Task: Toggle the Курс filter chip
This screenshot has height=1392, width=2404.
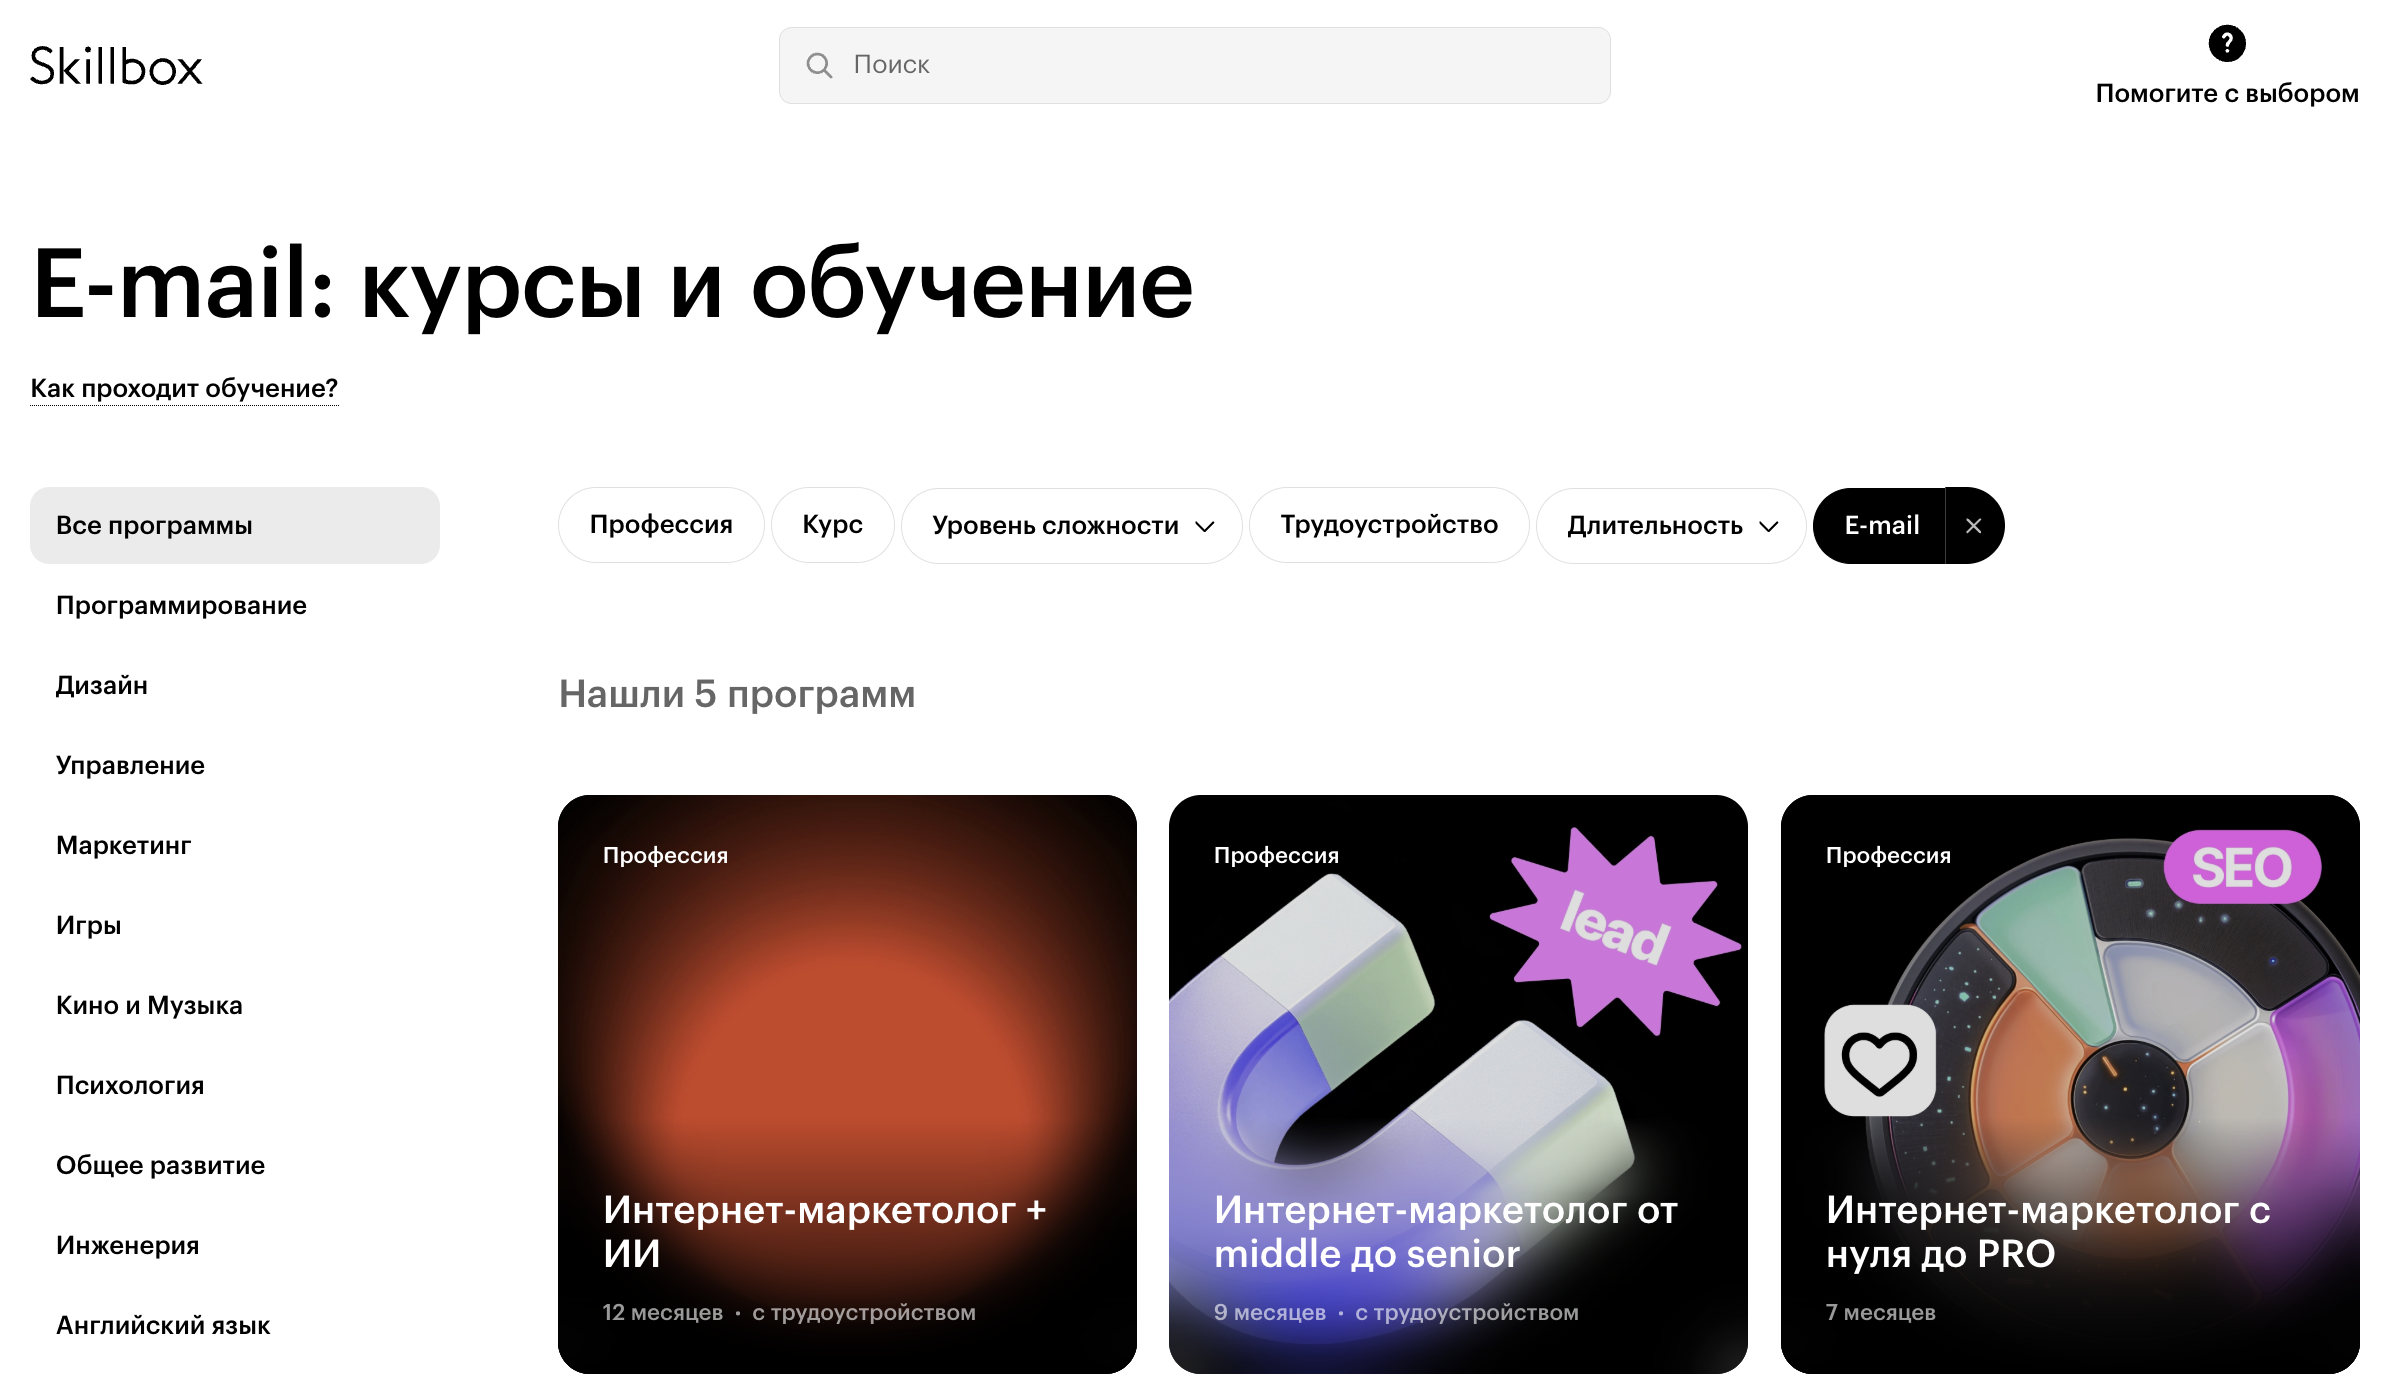Action: [832, 525]
